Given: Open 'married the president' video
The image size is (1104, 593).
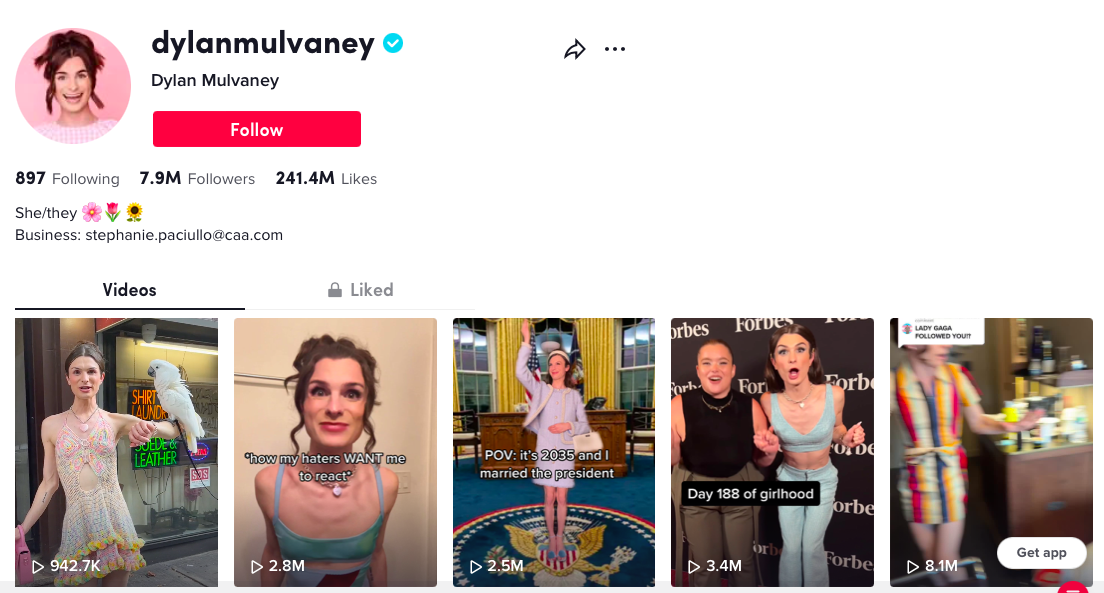Looking at the screenshot, I should point(554,452).
